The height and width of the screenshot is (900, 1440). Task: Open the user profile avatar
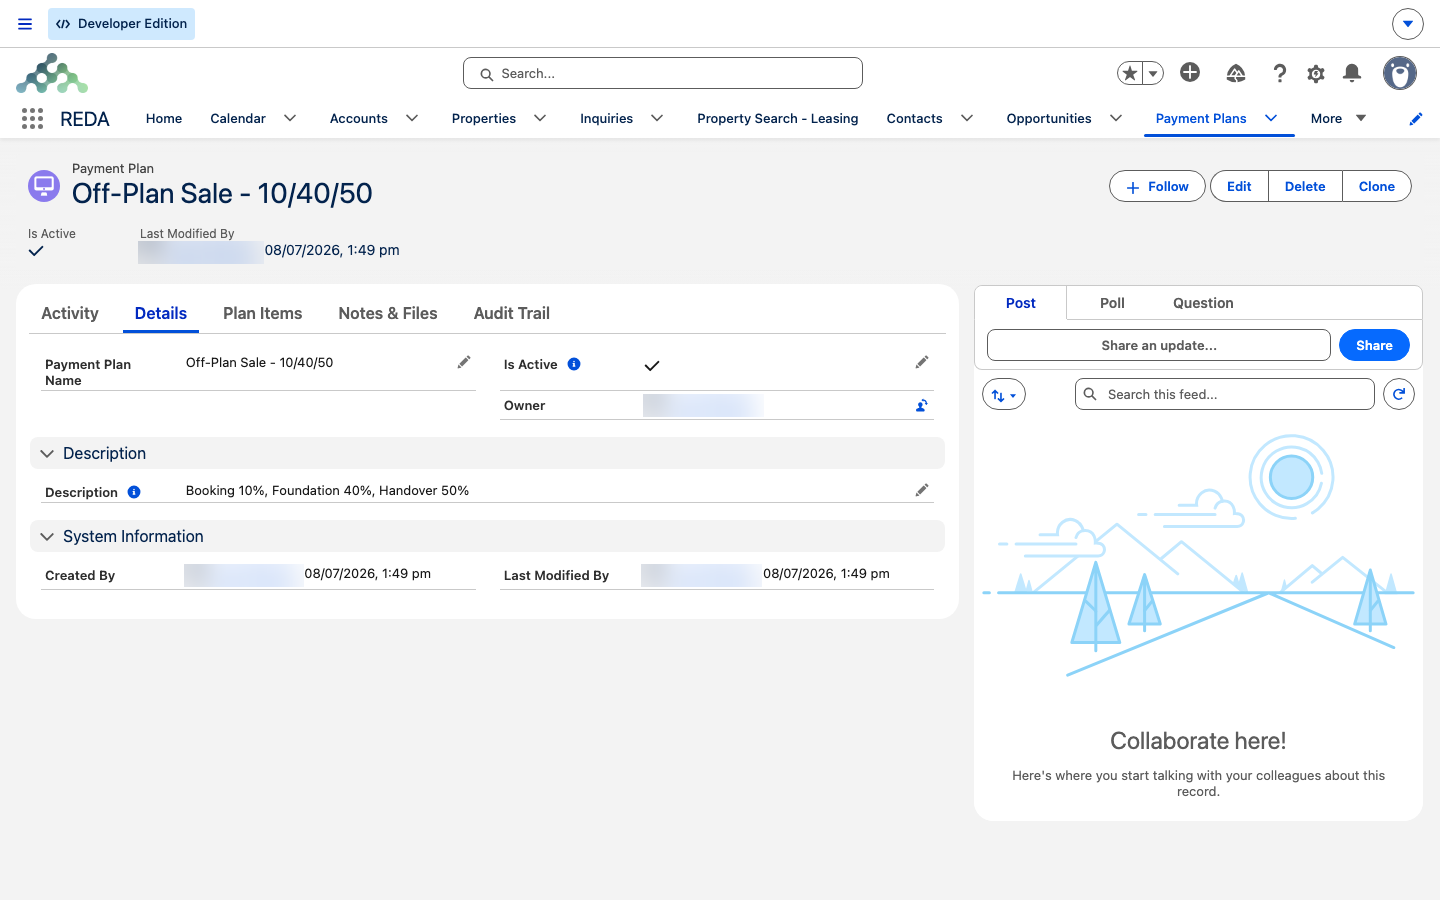[x=1400, y=73]
